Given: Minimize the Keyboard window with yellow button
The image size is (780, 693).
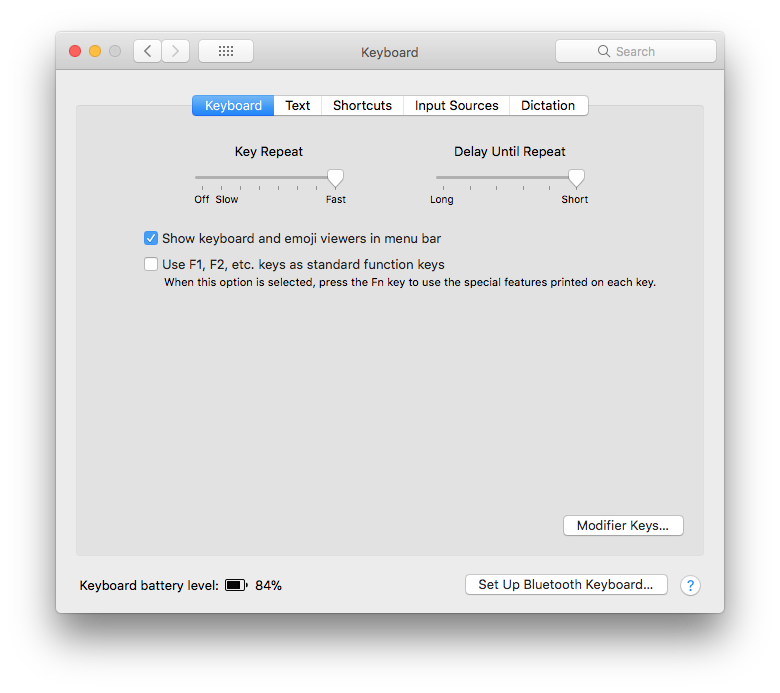Looking at the screenshot, I should (95, 51).
